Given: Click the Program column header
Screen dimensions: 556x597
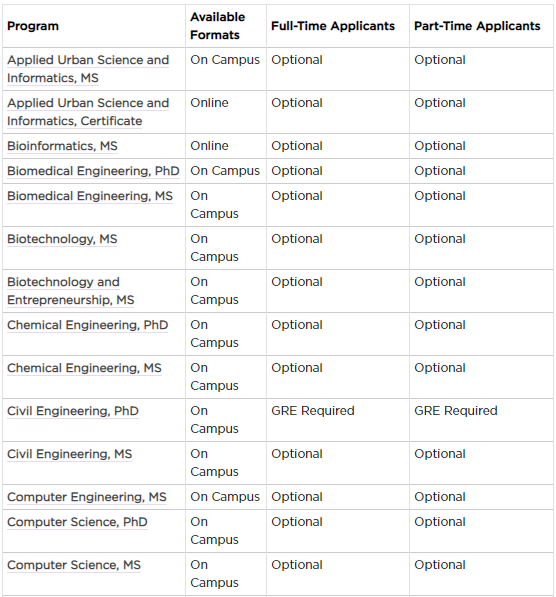Looking at the screenshot, I should pos(33,26).
